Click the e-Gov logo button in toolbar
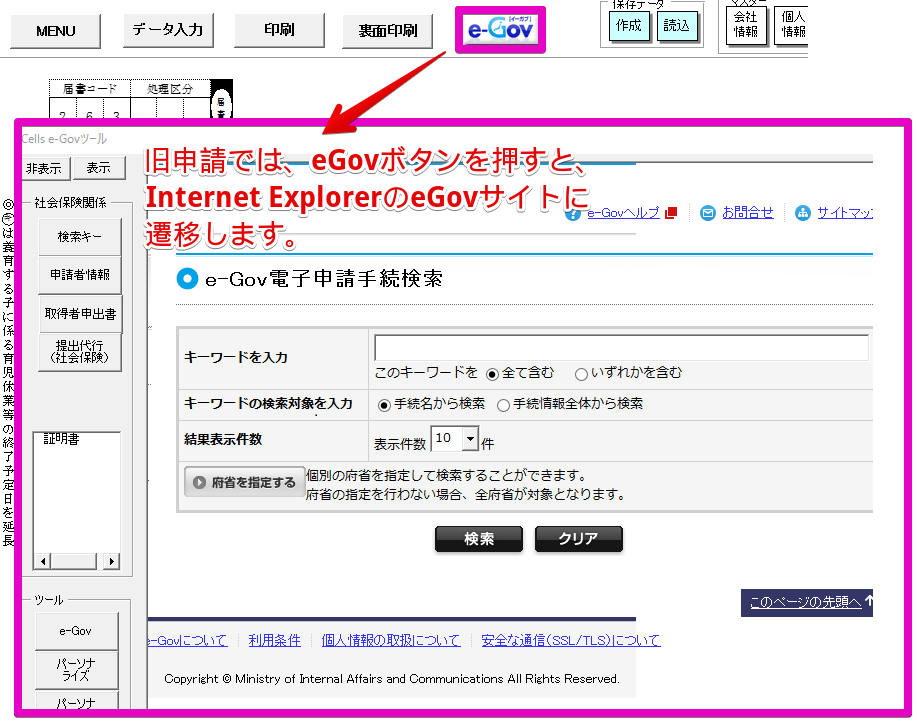 pyautogui.click(x=500, y=29)
